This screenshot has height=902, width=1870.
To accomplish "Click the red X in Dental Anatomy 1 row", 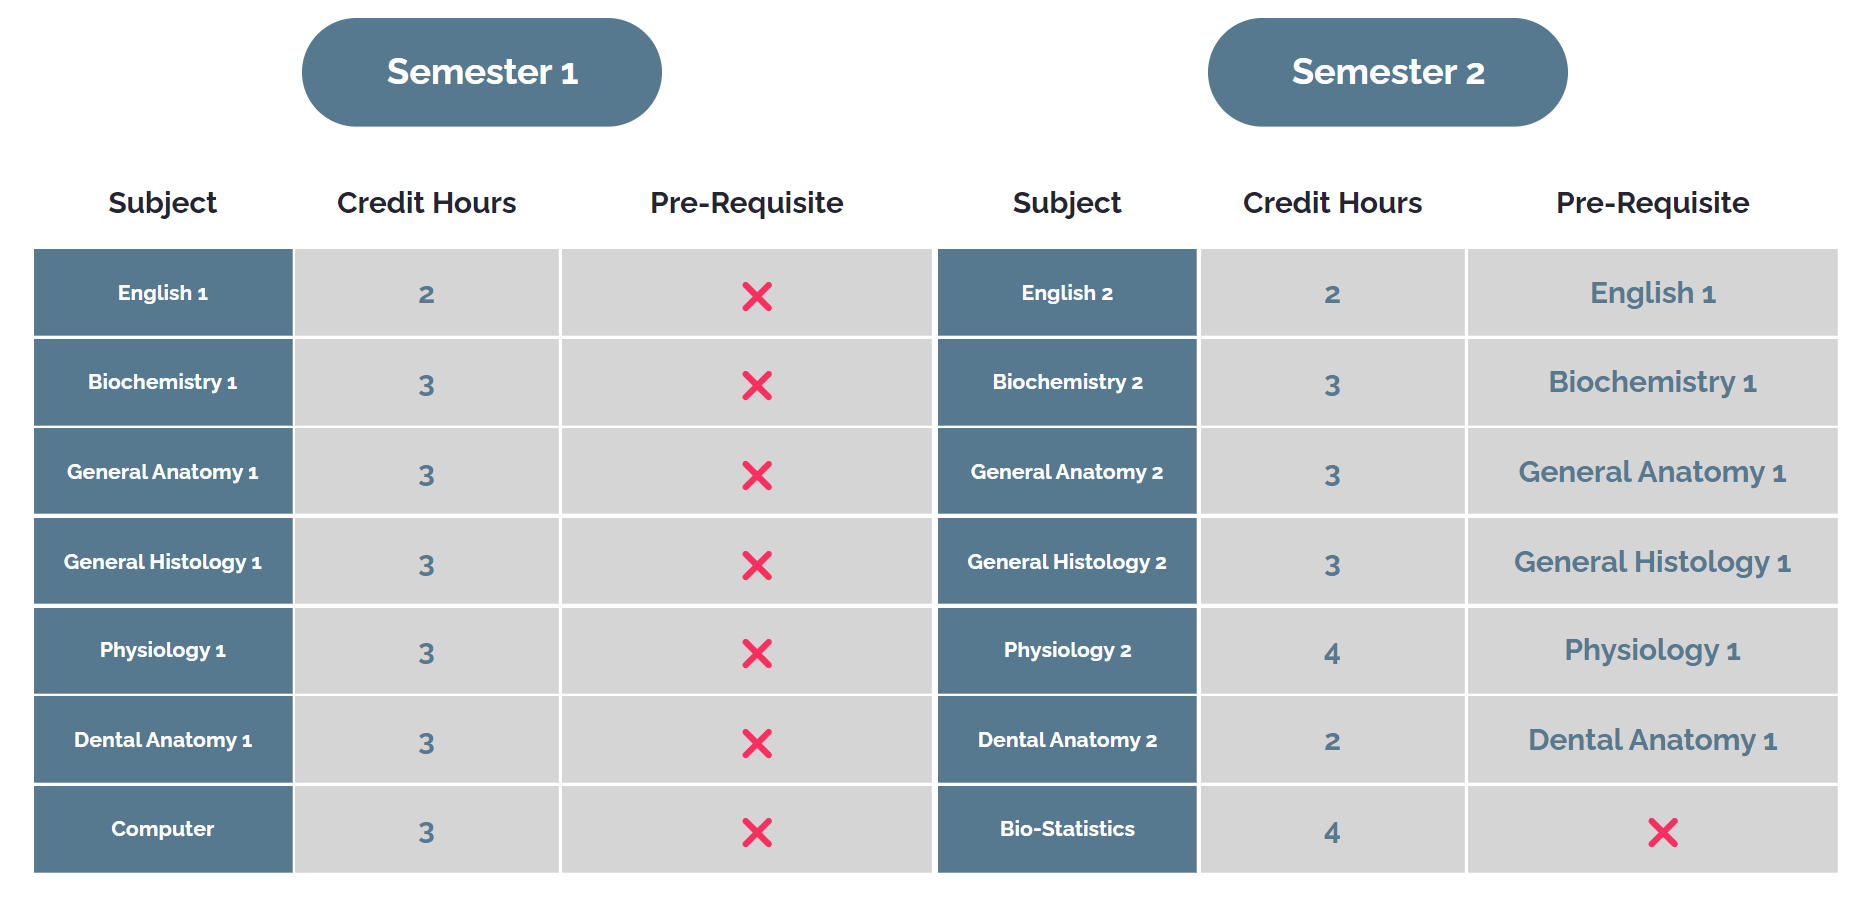I will point(757,743).
